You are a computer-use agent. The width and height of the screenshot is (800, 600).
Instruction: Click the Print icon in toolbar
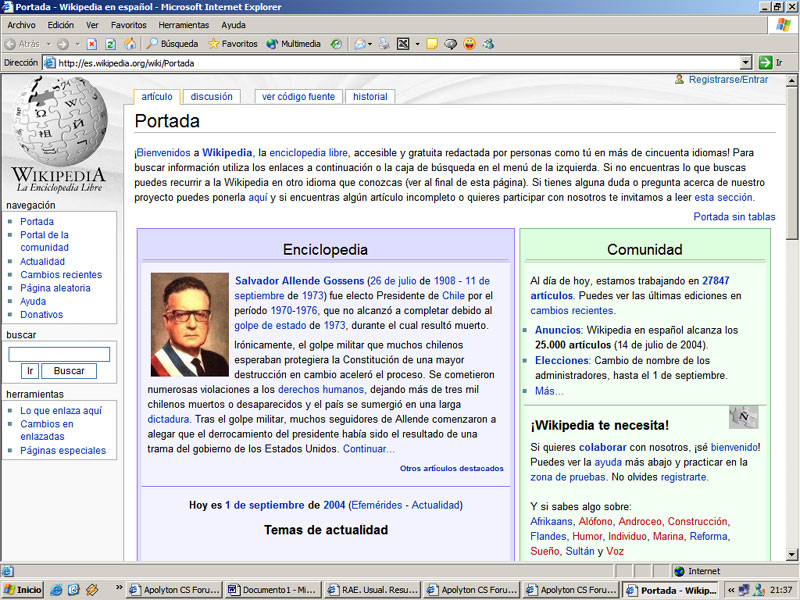click(x=384, y=44)
